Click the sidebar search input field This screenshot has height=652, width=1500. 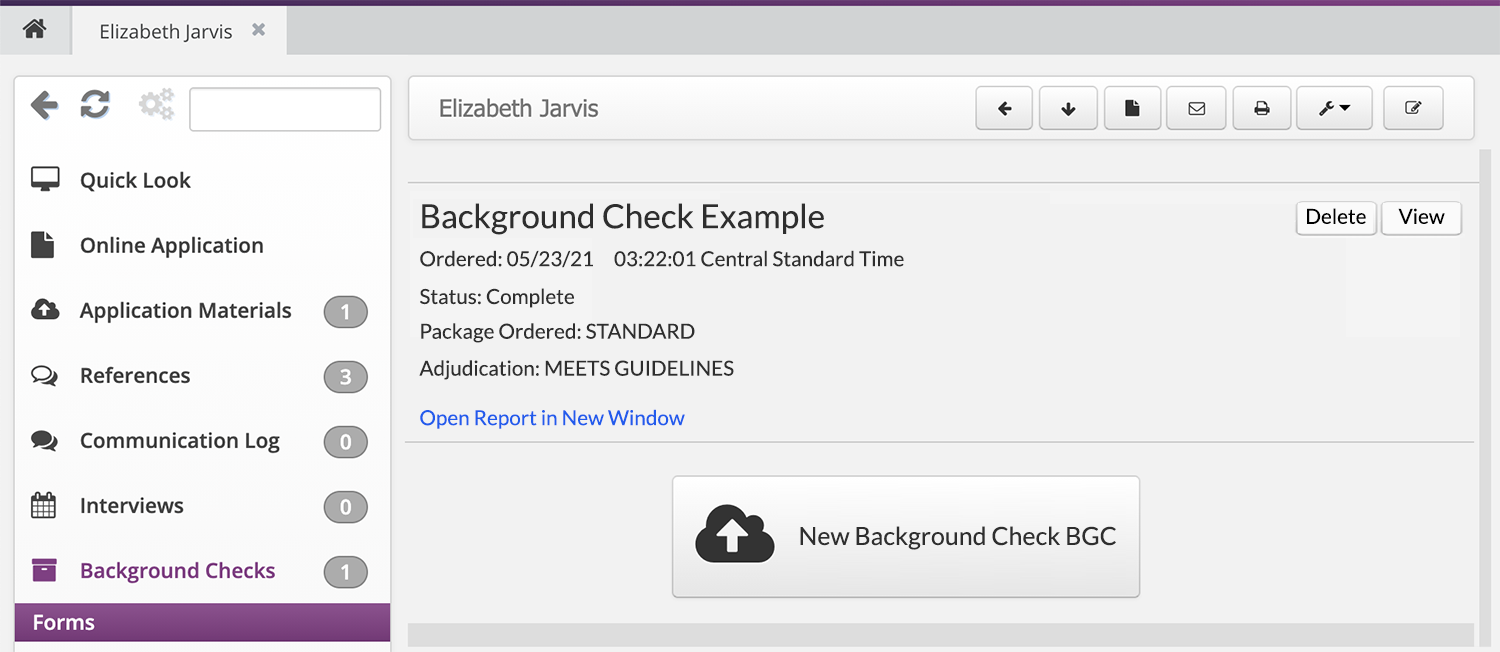click(x=285, y=110)
